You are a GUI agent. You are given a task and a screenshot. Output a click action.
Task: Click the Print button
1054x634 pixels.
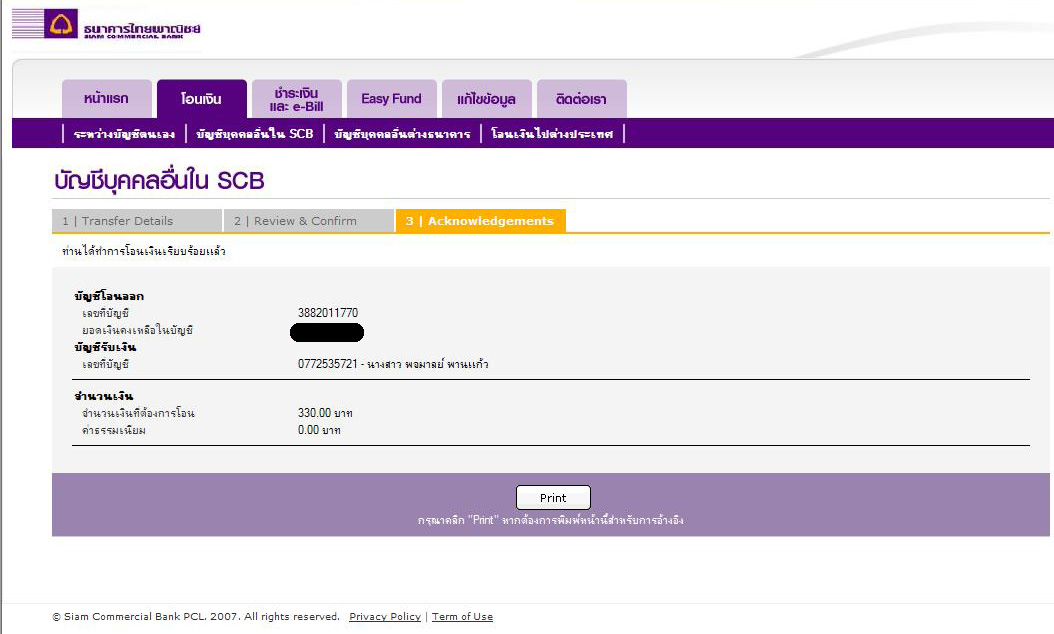(x=553, y=498)
